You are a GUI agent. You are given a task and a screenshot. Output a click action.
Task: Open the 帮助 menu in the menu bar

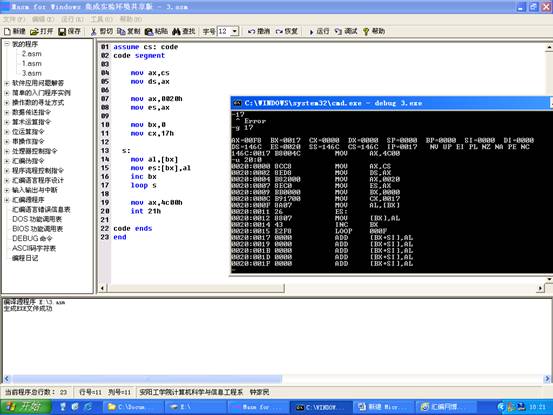tap(131, 19)
